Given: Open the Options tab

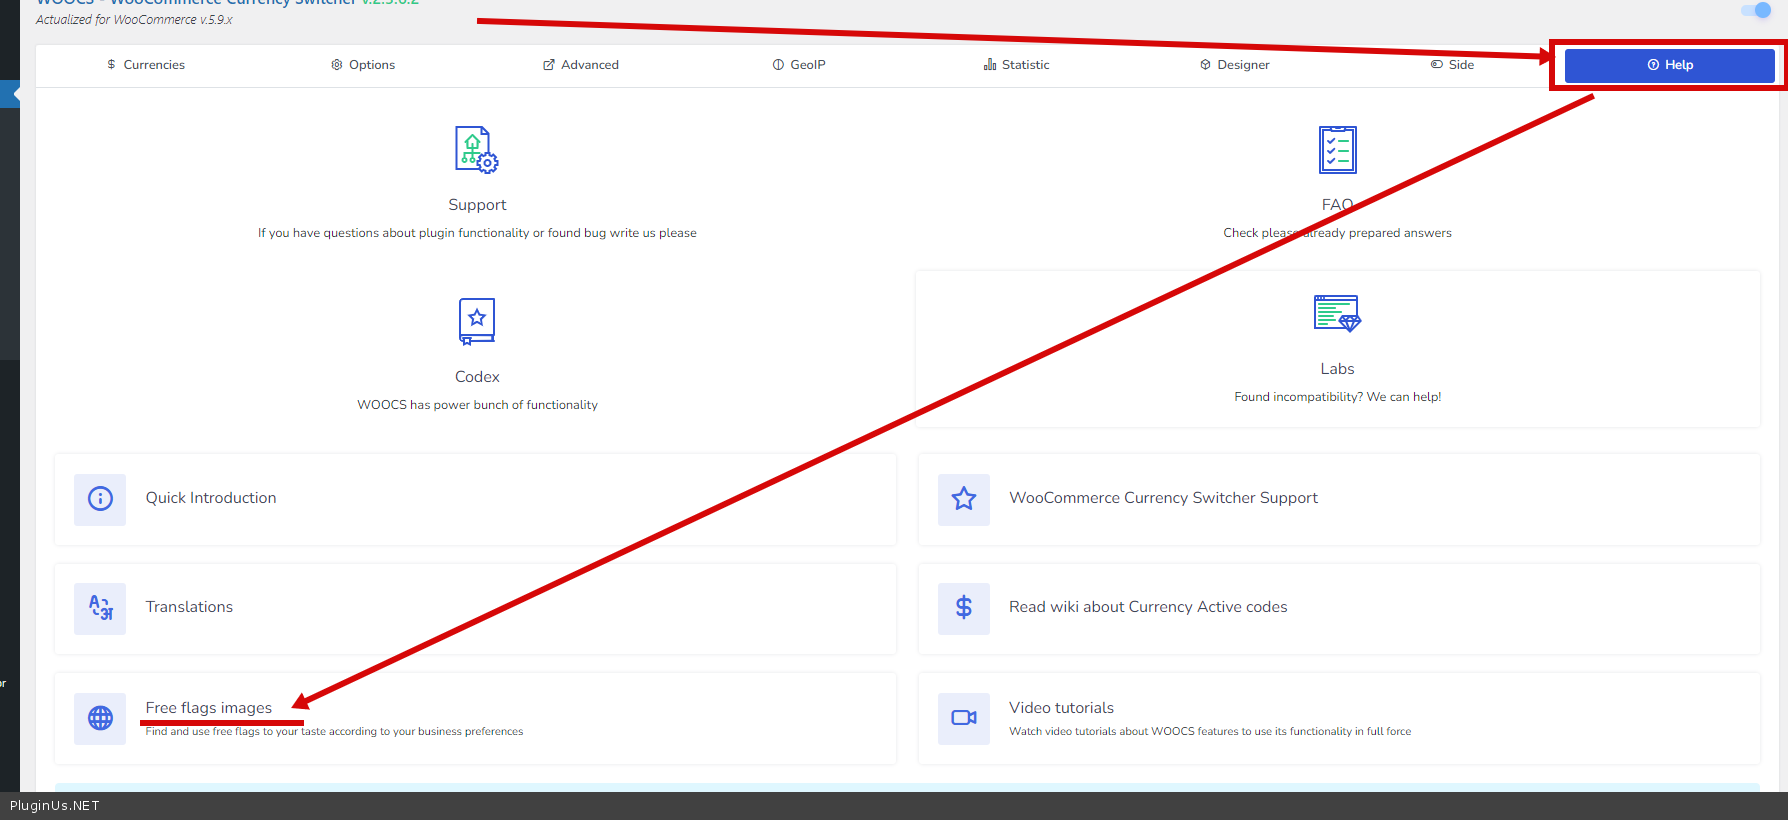Looking at the screenshot, I should [363, 65].
